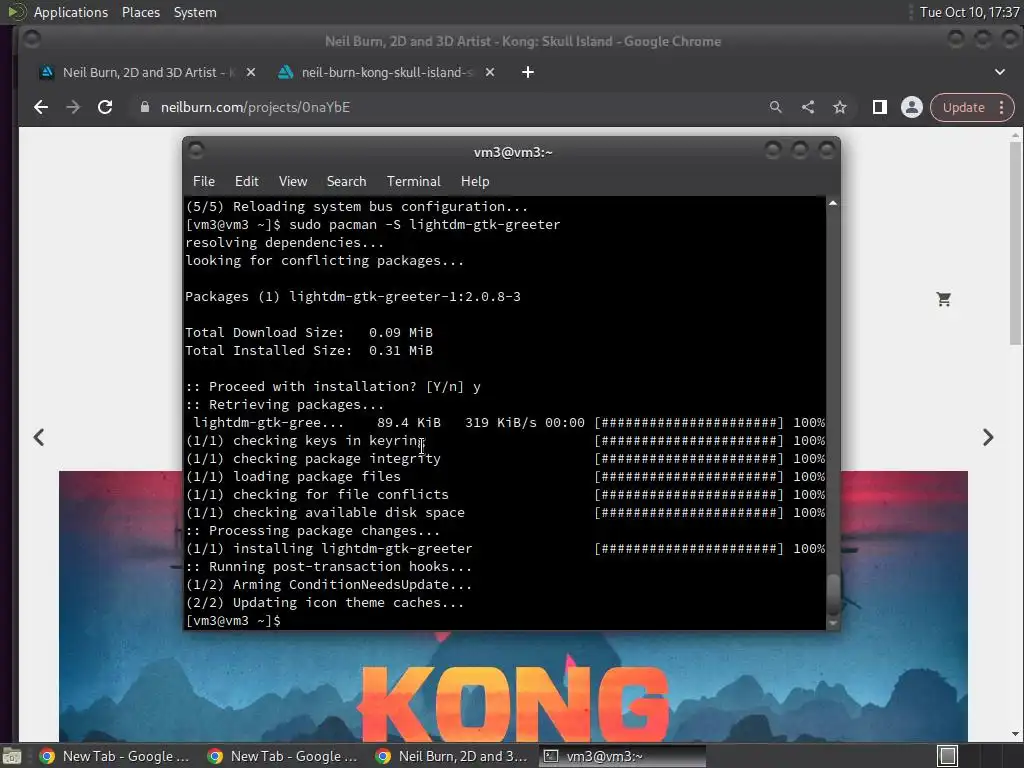Reload the neilburn.com page
The height and width of the screenshot is (768, 1024).
(105, 107)
